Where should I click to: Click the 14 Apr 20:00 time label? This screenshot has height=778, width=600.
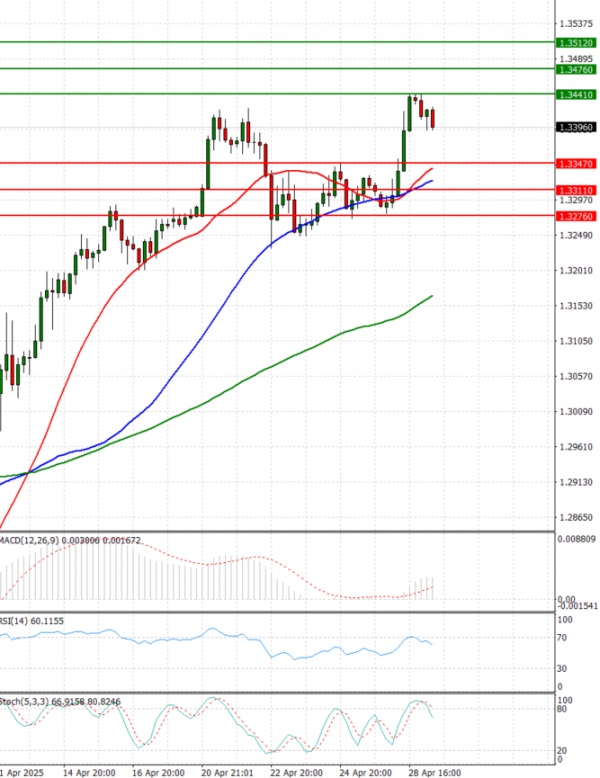pos(88,772)
